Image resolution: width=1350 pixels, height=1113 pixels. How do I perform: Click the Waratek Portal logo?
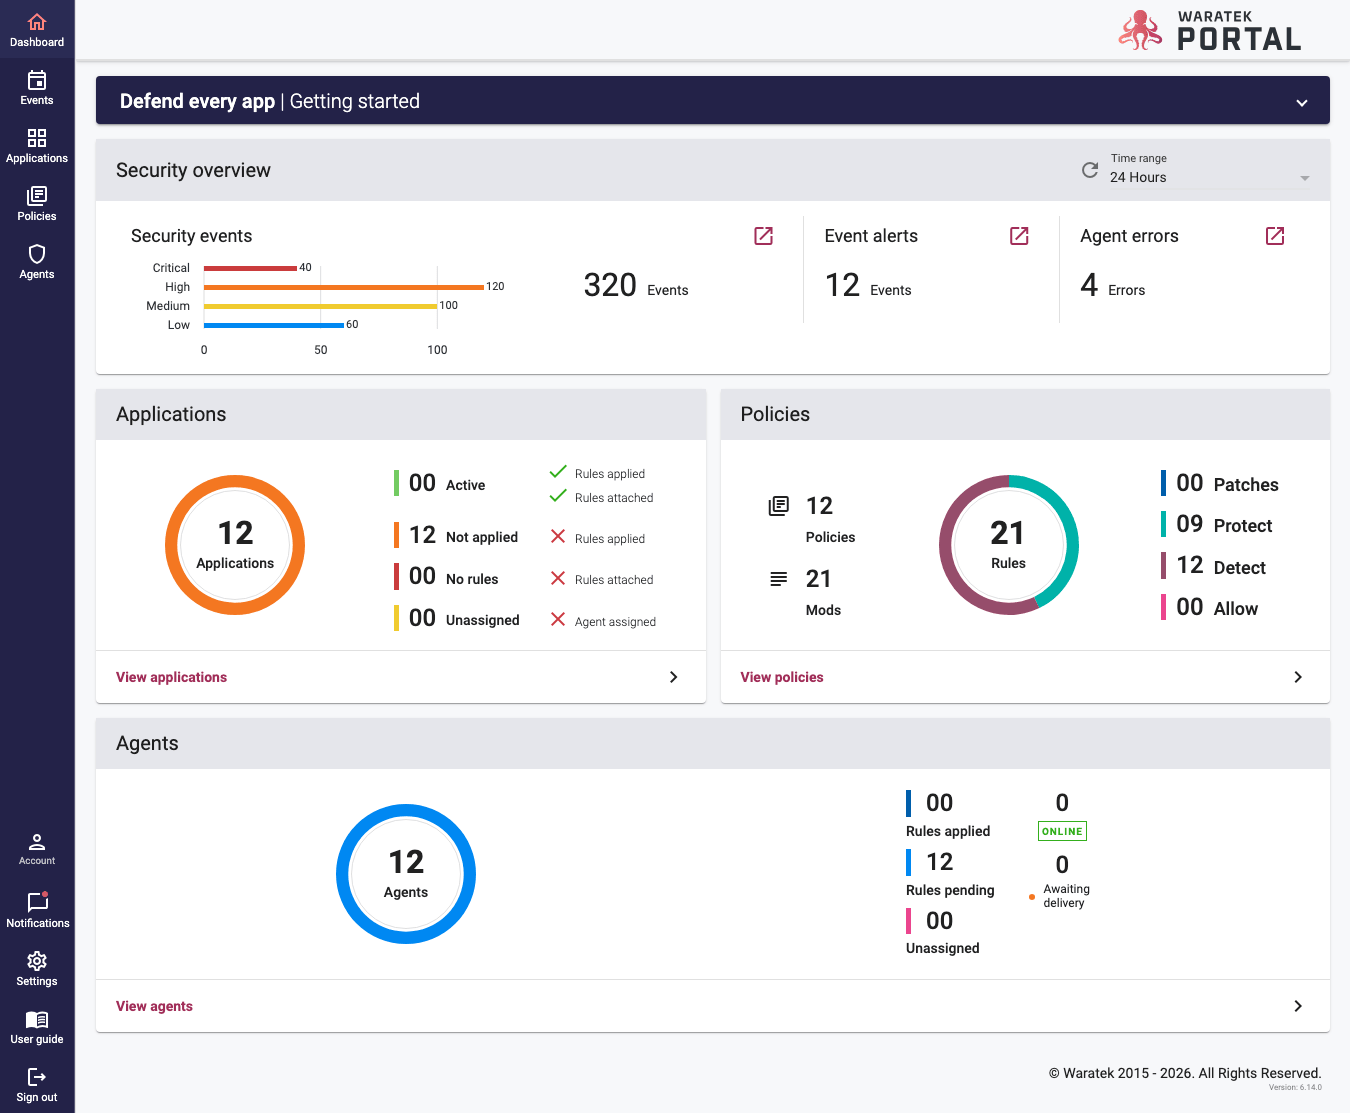(1210, 31)
